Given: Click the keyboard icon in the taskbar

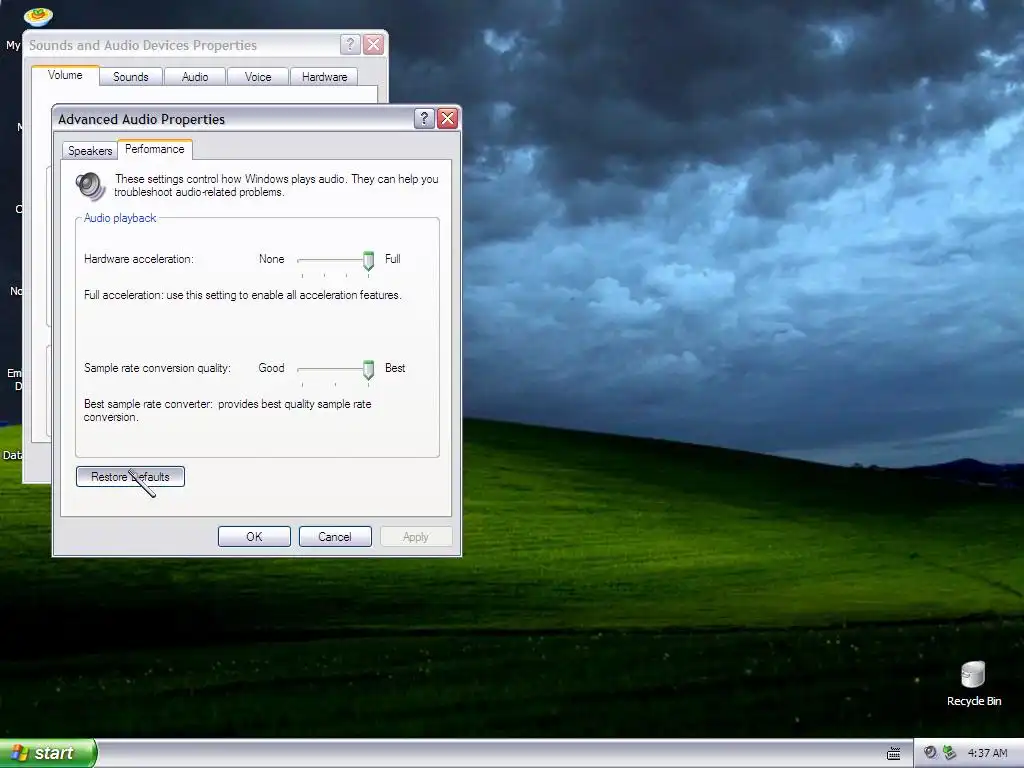Looking at the screenshot, I should tap(894, 754).
